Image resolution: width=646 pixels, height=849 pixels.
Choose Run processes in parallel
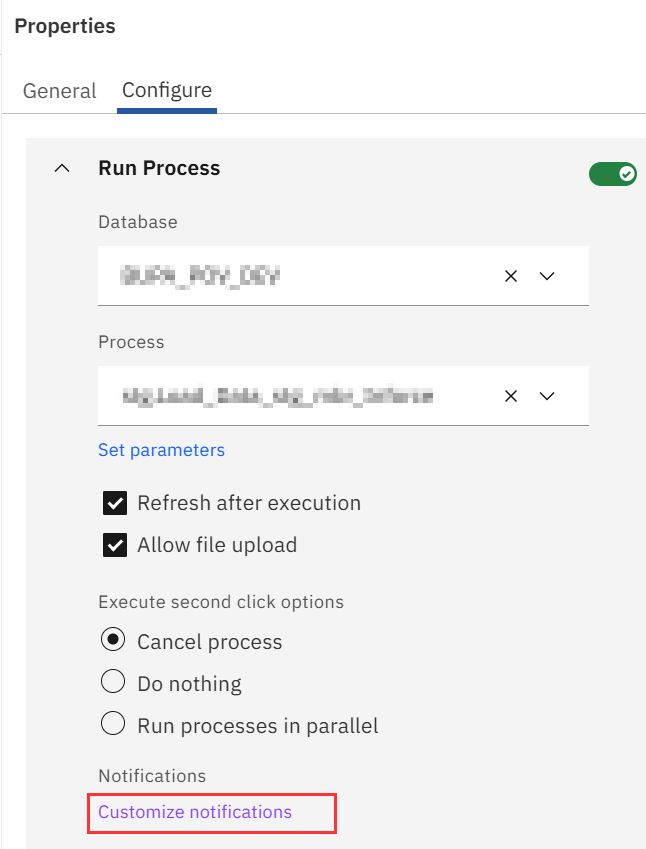tap(113, 725)
